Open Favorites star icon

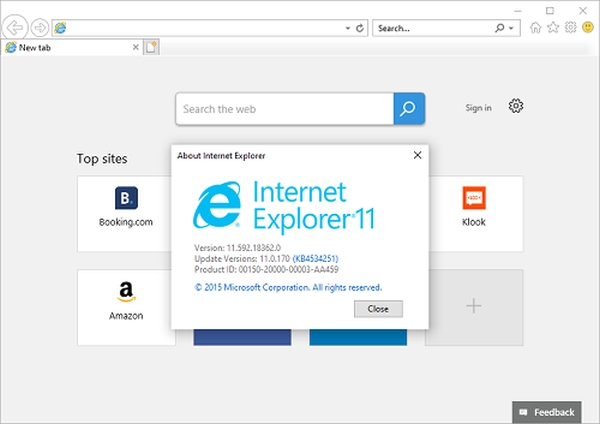tap(553, 28)
